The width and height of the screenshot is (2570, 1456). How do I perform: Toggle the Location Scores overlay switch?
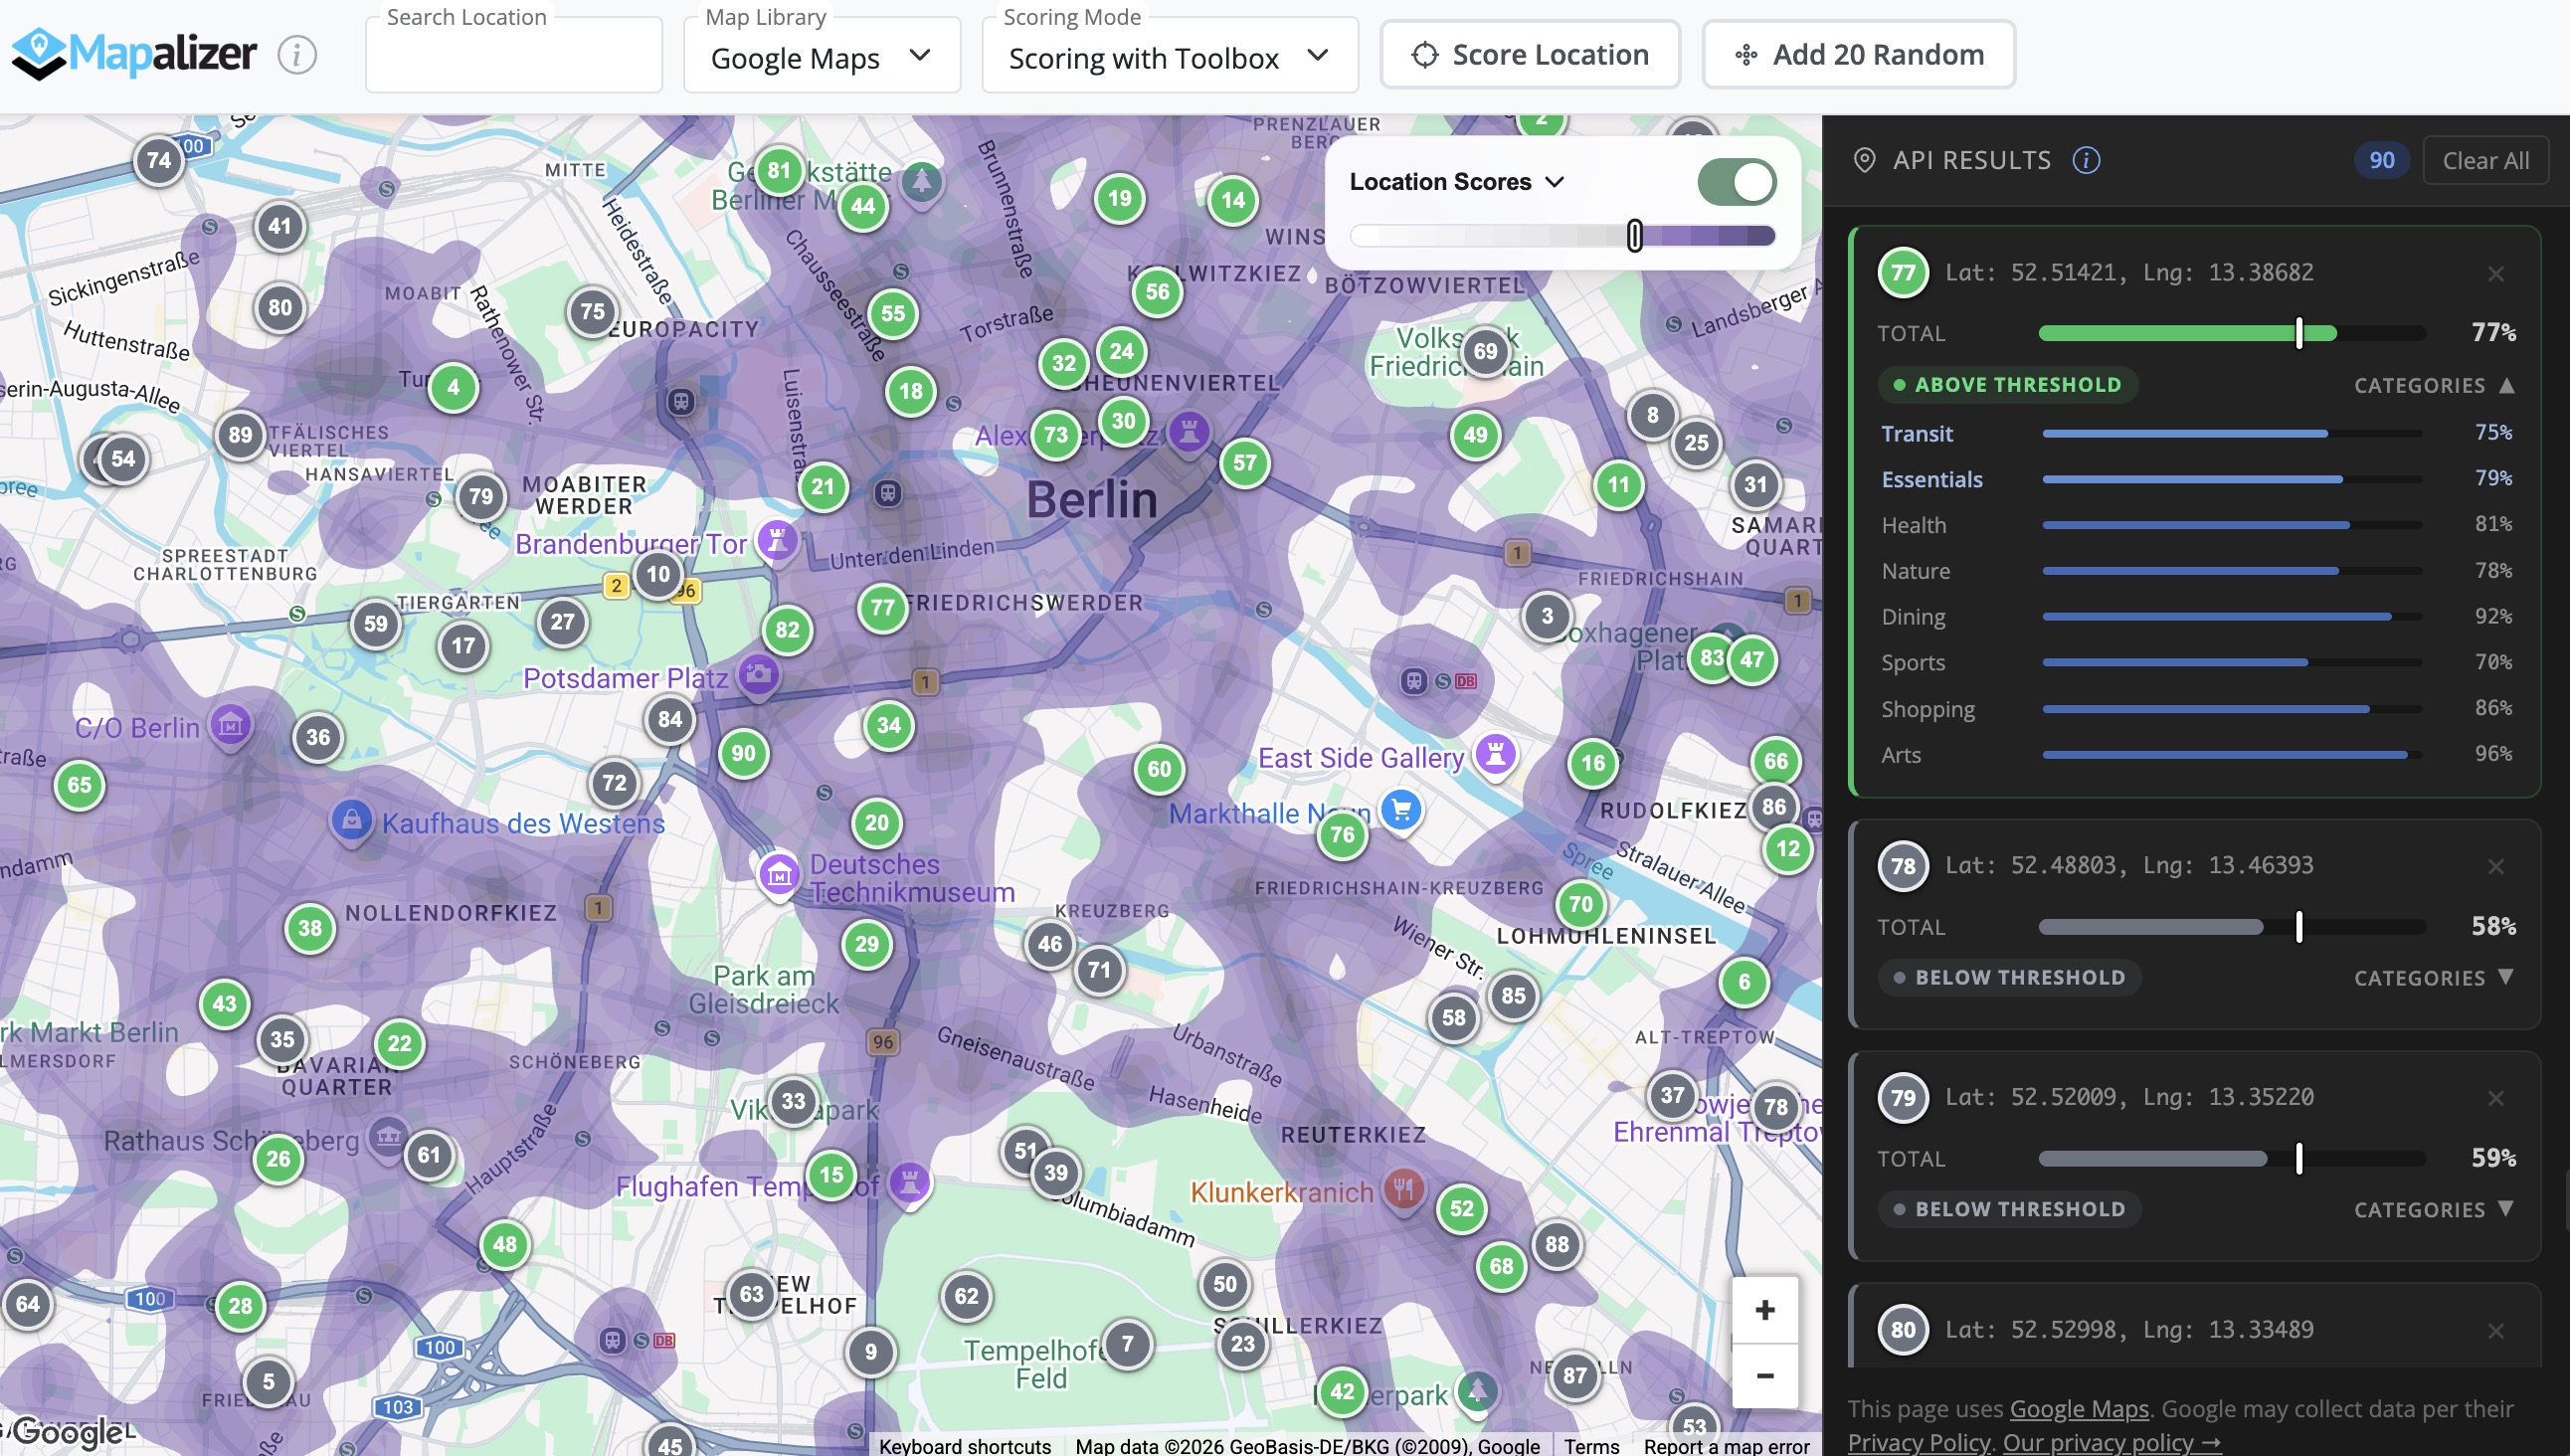pyautogui.click(x=1736, y=182)
